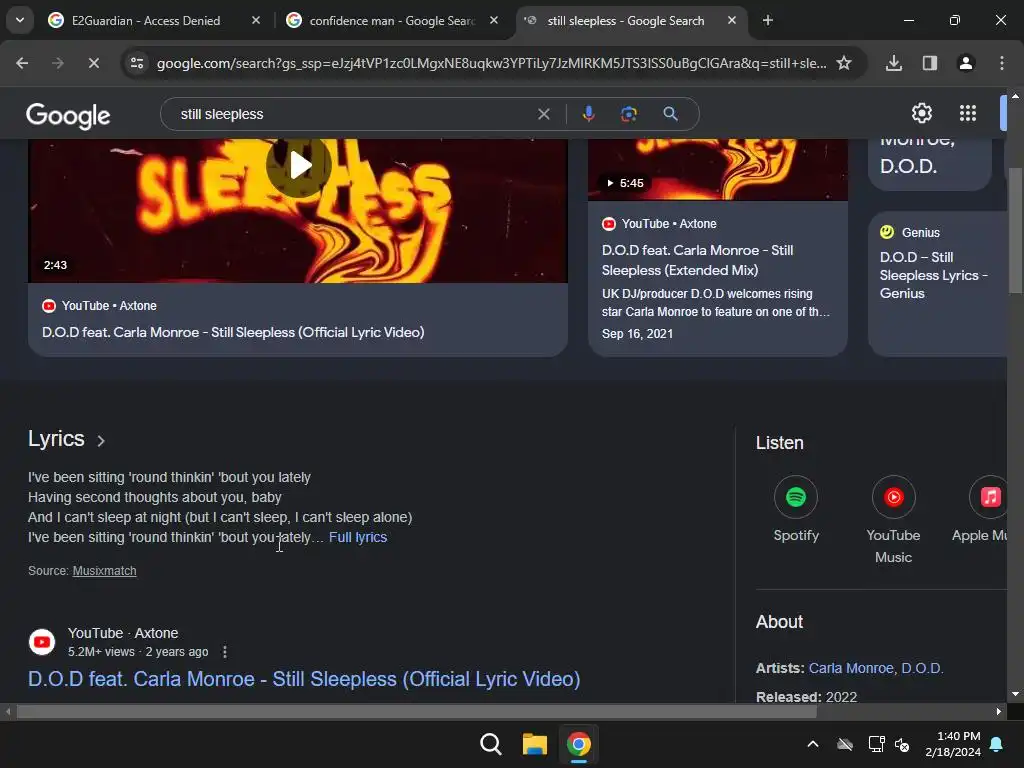Open File Explorer from taskbar
Image resolution: width=1024 pixels, height=768 pixels.
click(x=534, y=744)
